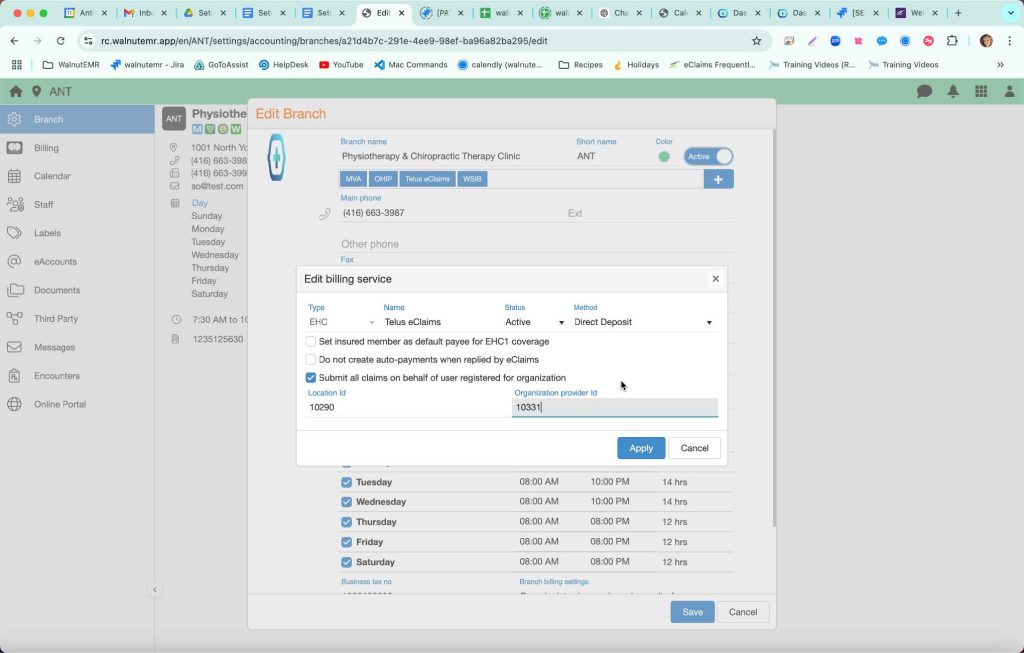
Task: Click the plus icon to add billing service
Action: coord(718,179)
